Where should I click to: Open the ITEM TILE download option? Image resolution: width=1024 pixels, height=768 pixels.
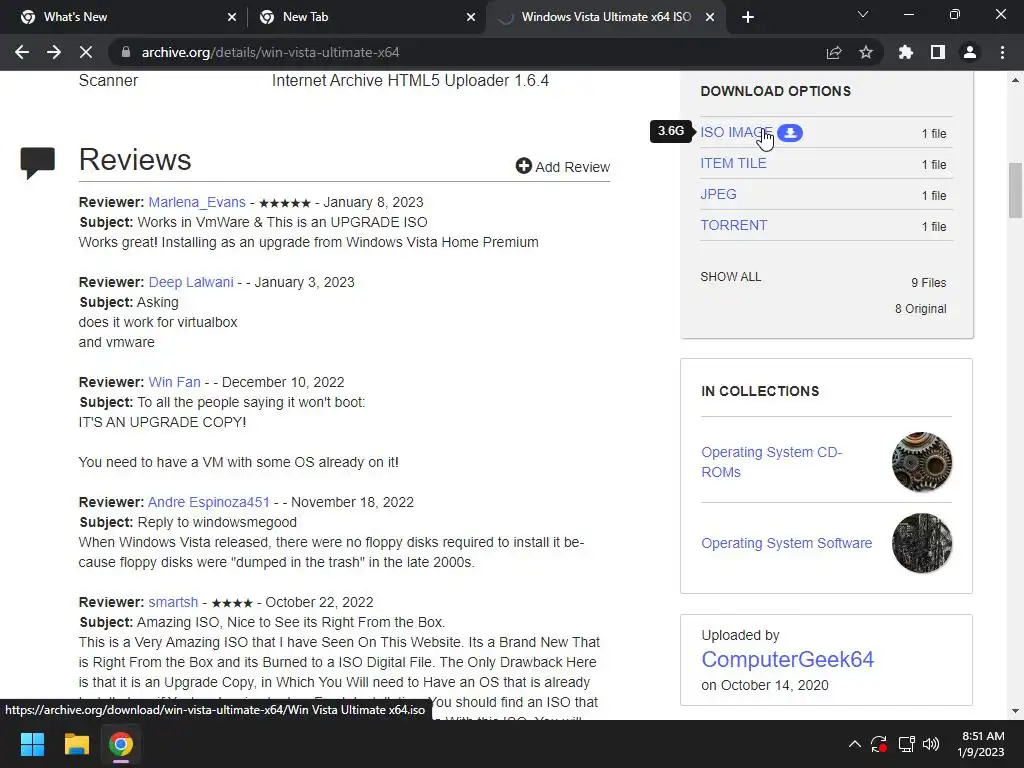(x=733, y=163)
